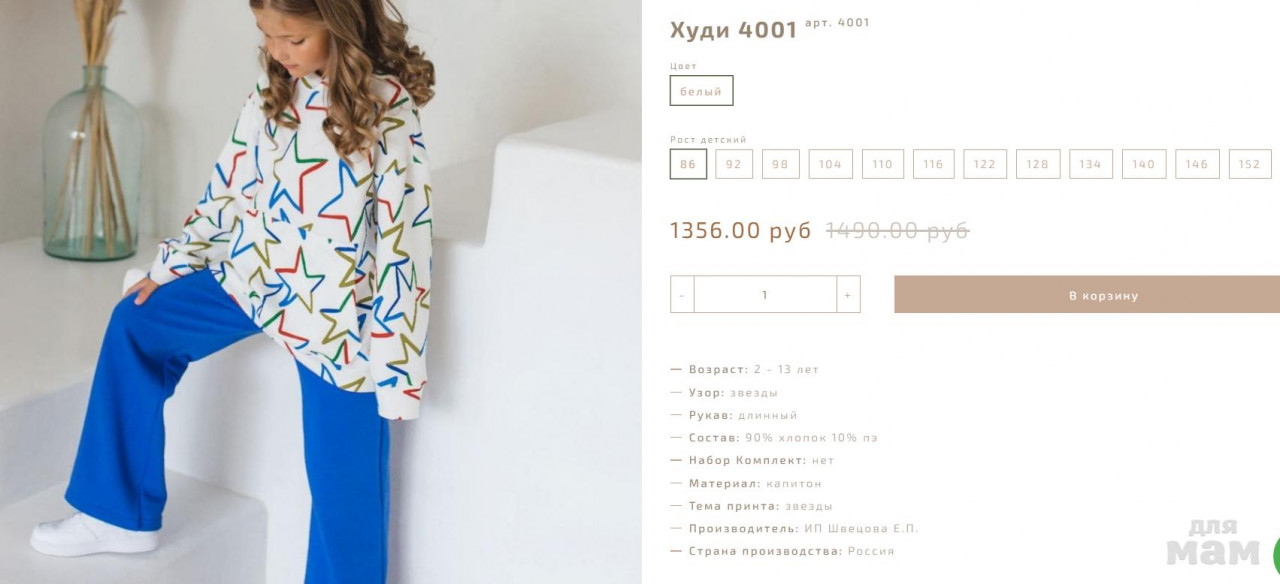Screen dimensions: 1280x584
Task: Pick size 116
Action: tap(933, 164)
